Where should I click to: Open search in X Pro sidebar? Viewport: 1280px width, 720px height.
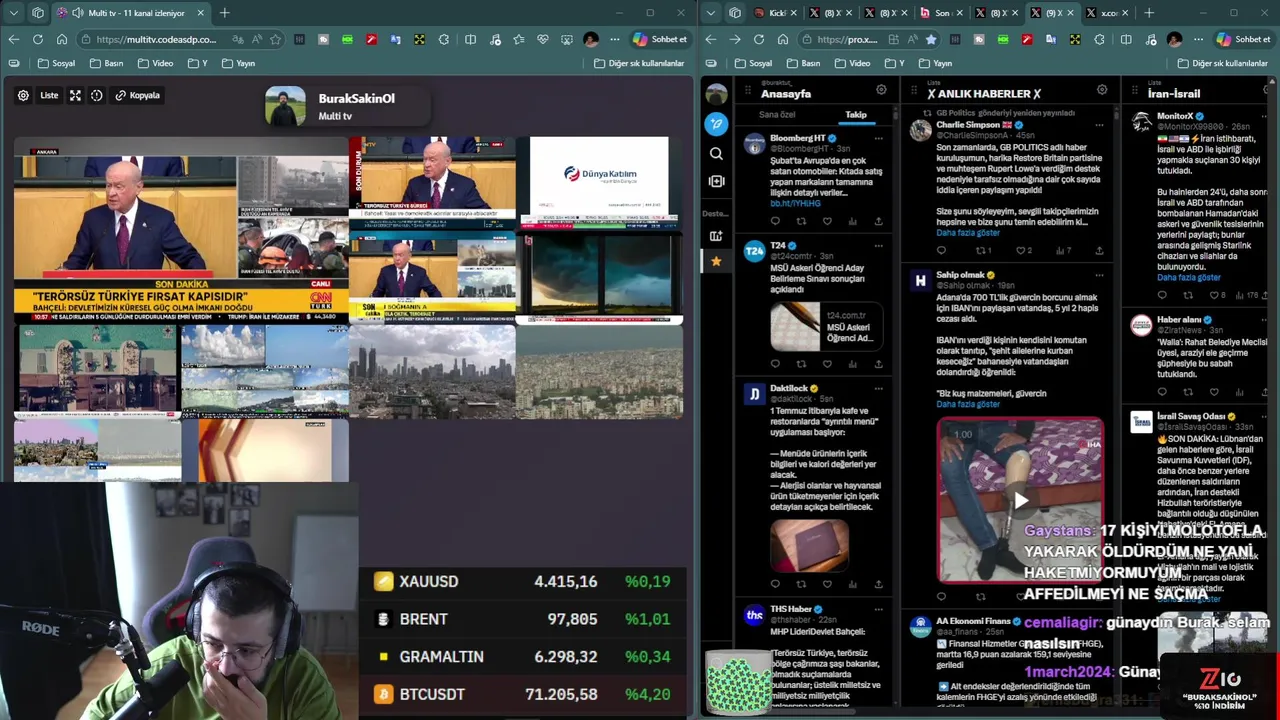click(x=716, y=153)
